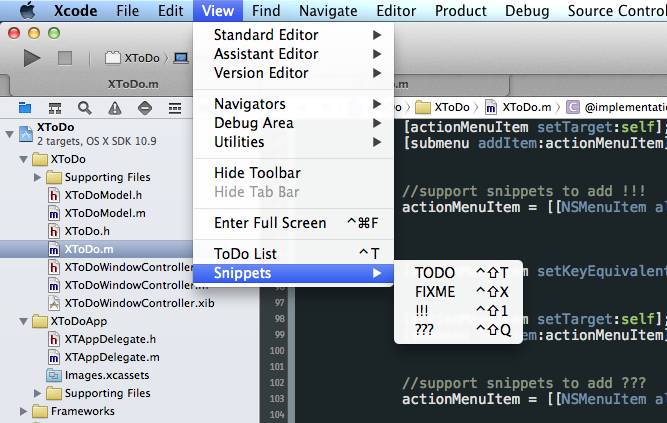Open the Find navigator magnifier icon
667x423 pixels.
85,108
